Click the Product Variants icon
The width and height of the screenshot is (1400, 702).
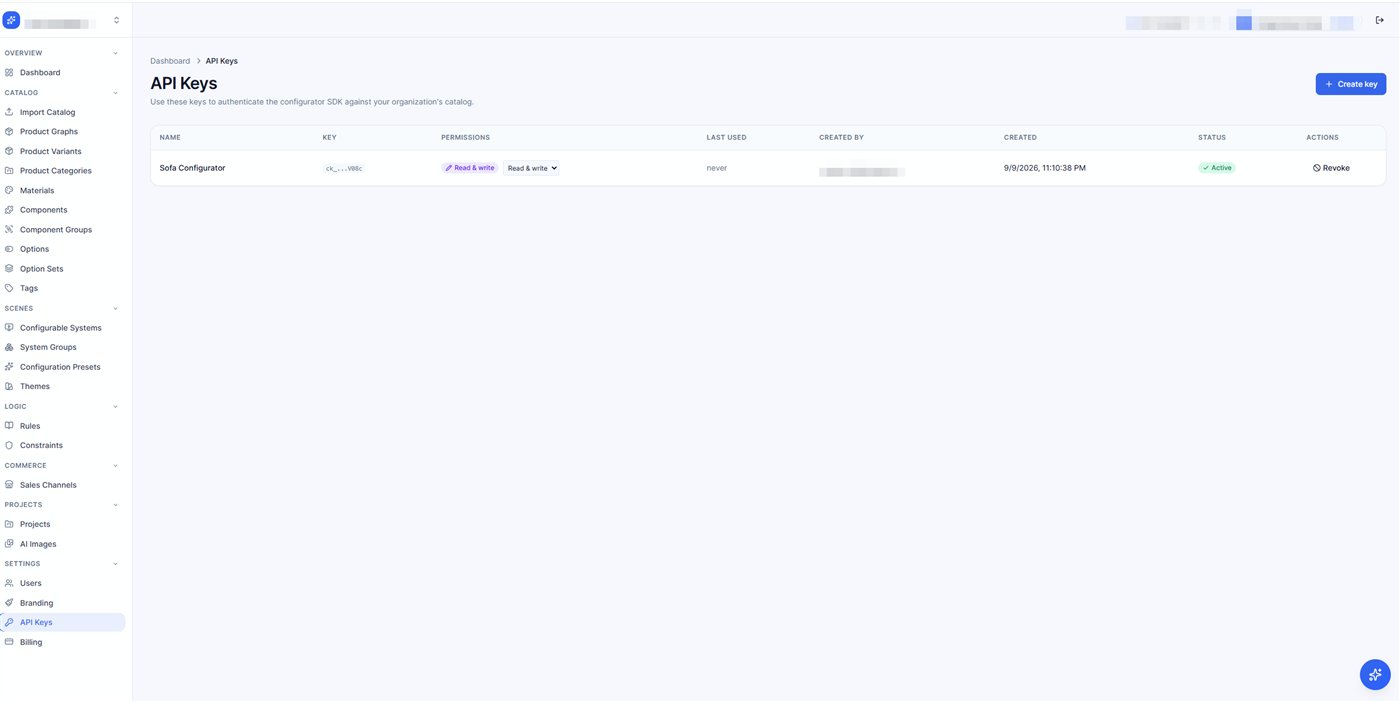[9, 151]
